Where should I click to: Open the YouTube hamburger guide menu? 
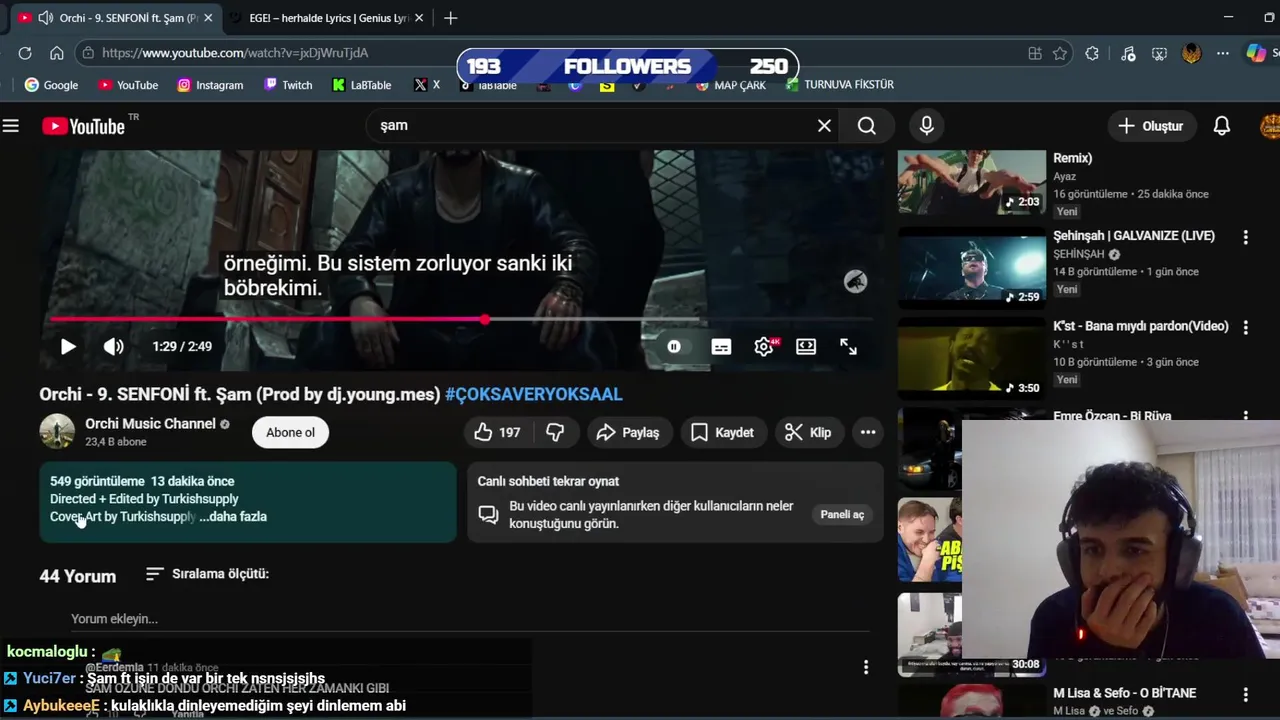click(11, 126)
